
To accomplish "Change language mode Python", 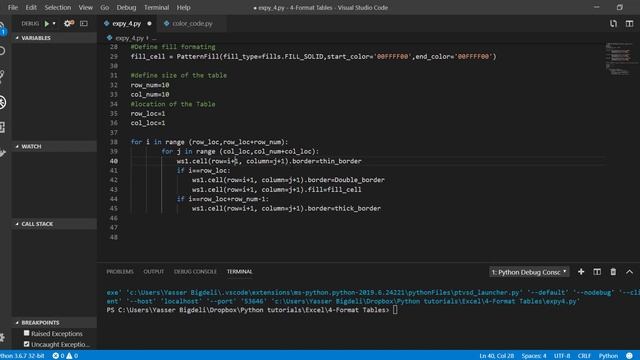I will coord(608,356).
